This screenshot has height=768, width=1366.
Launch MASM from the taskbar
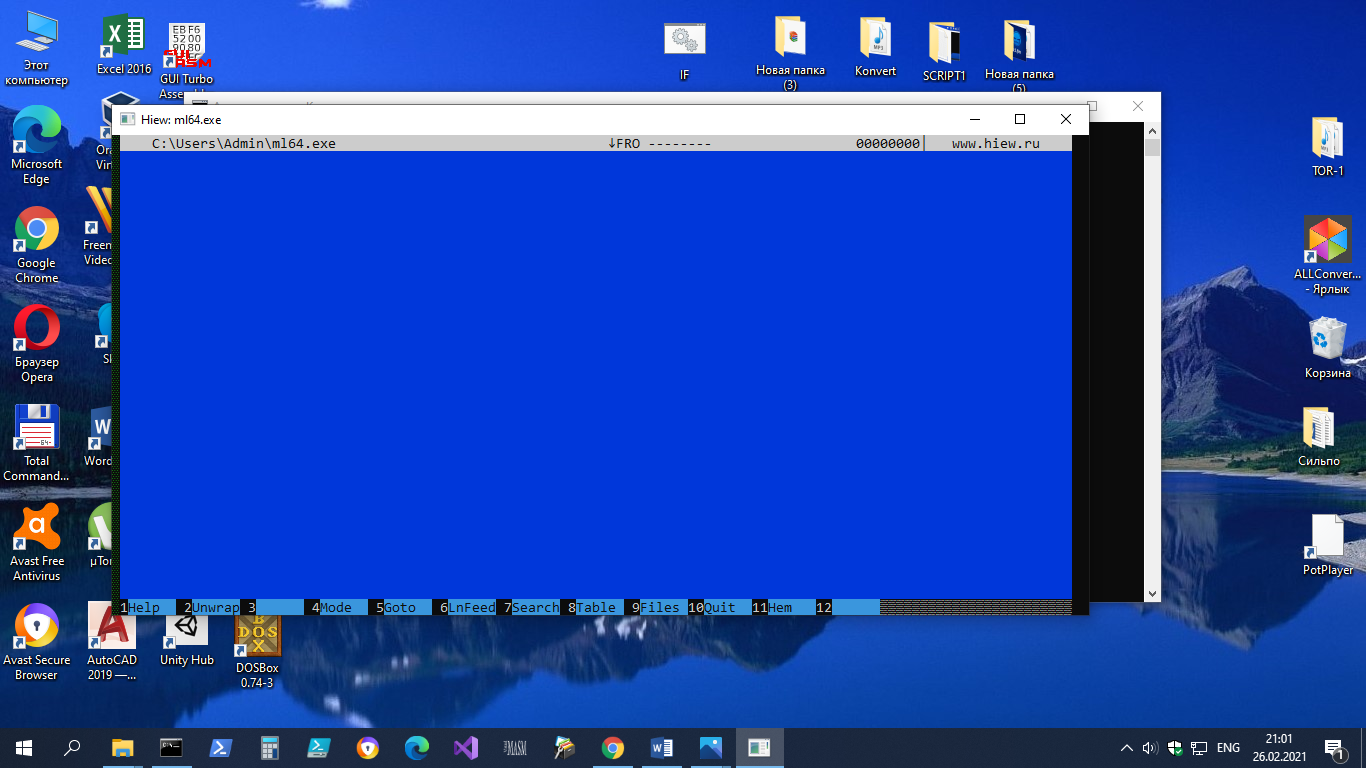[514, 747]
